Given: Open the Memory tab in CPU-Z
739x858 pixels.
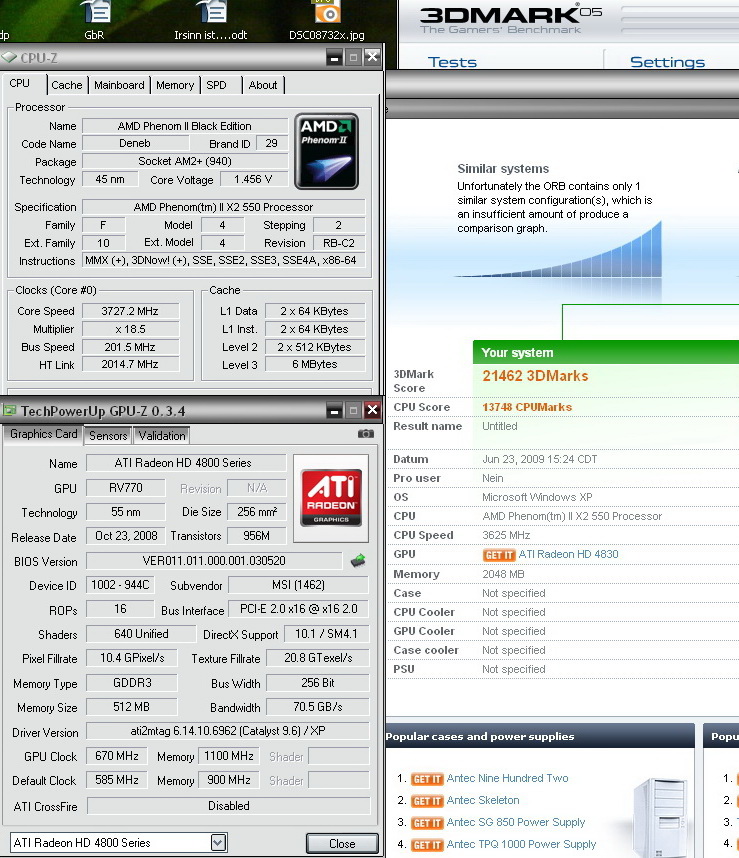Looking at the screenshot, I should pos(175,85).
